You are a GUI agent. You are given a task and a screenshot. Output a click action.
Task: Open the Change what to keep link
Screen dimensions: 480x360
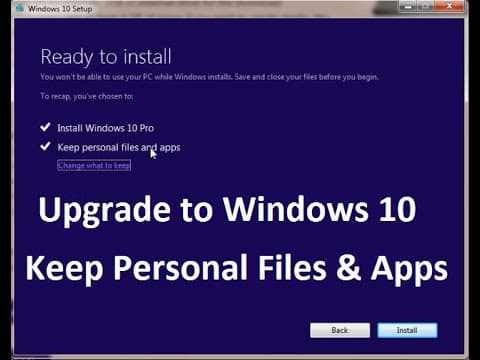(x=94, y=165)
